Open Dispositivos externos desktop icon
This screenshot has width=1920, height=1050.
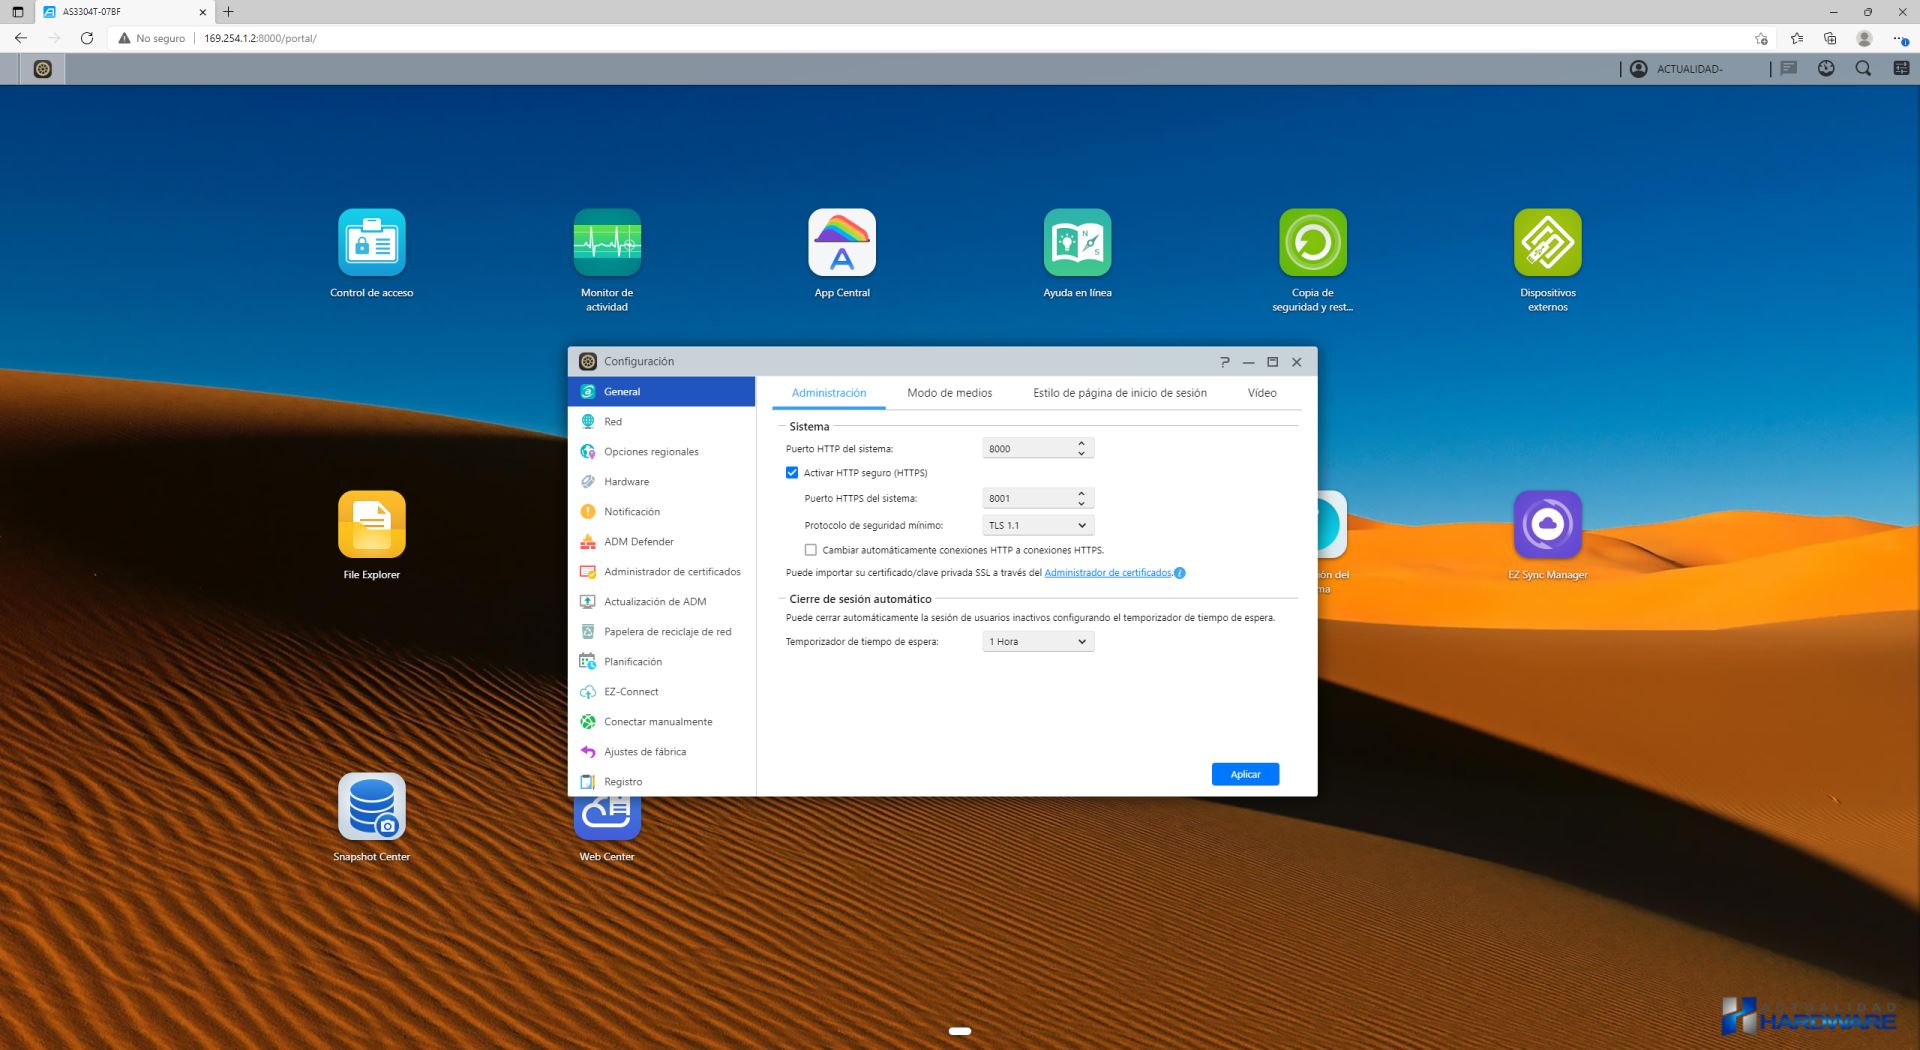tap(1547, 243)
